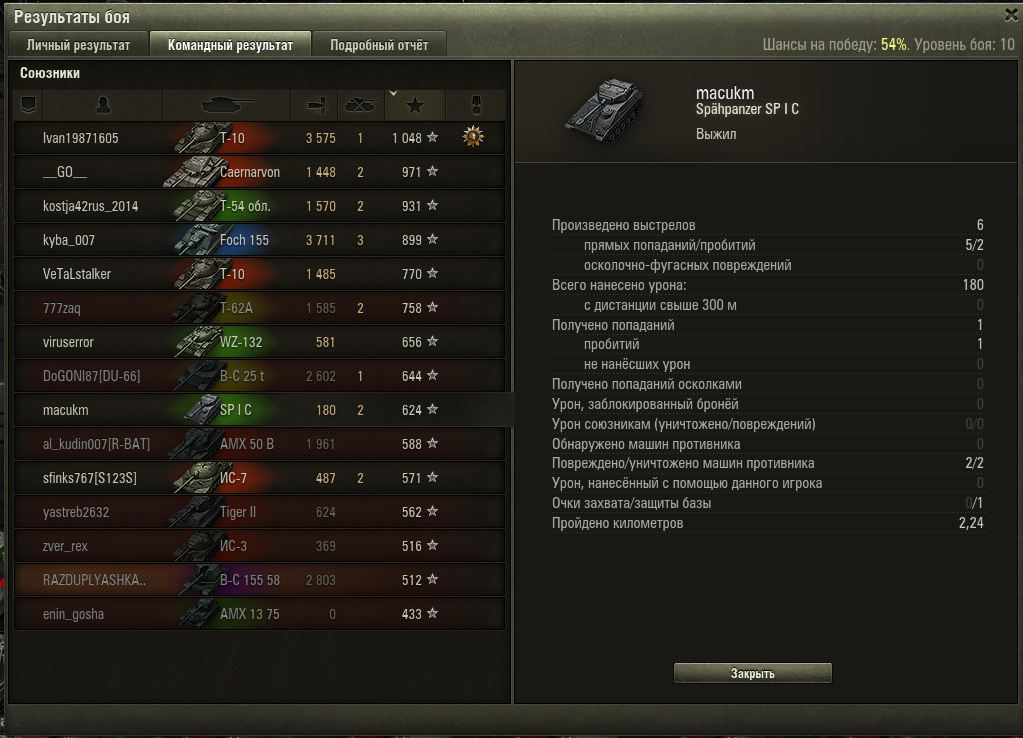Sort by platoon column icon

(x=29, y=105)
